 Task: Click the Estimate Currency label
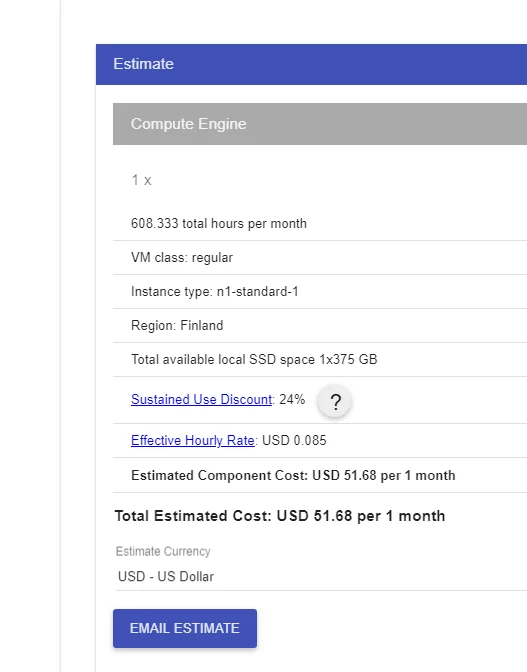click(163, 551)
